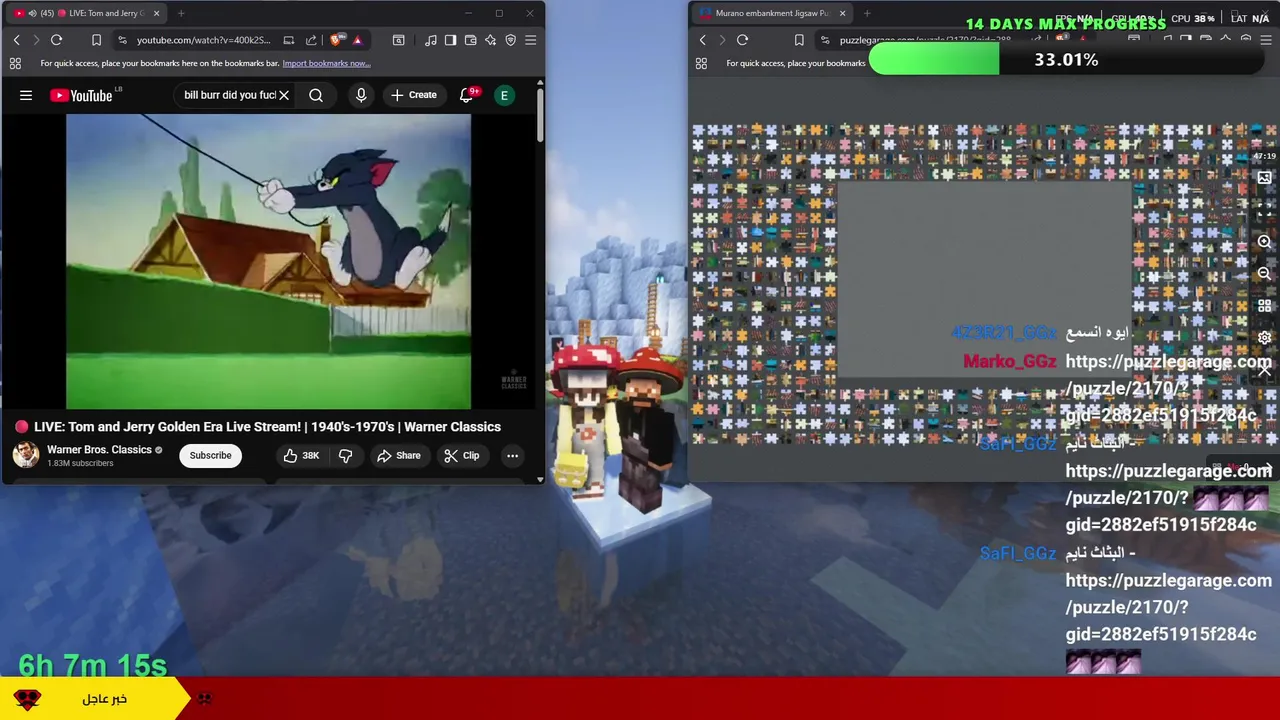Select the LIVE: Tom and Jerry tab
The image size is (1280, 720).
88,13
